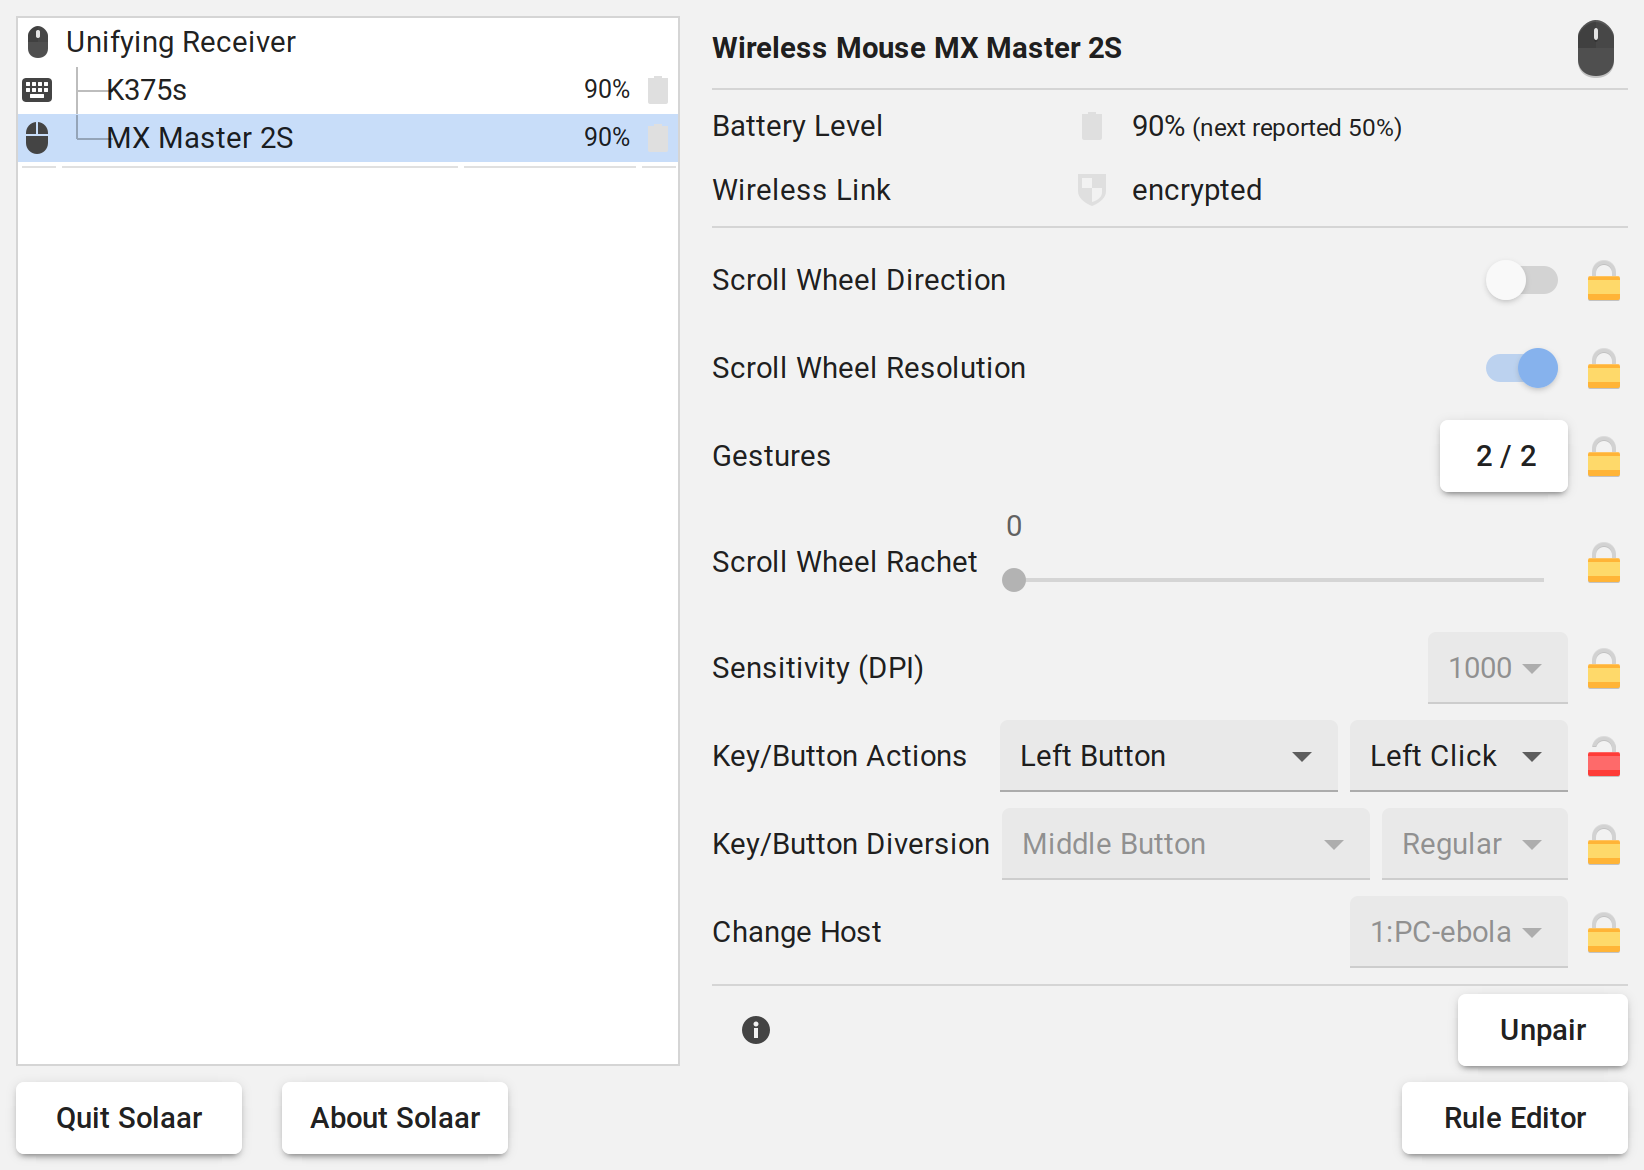
Task: Click the MX Master 2S mouse icon in tree
Action: (x=37, y=138)
